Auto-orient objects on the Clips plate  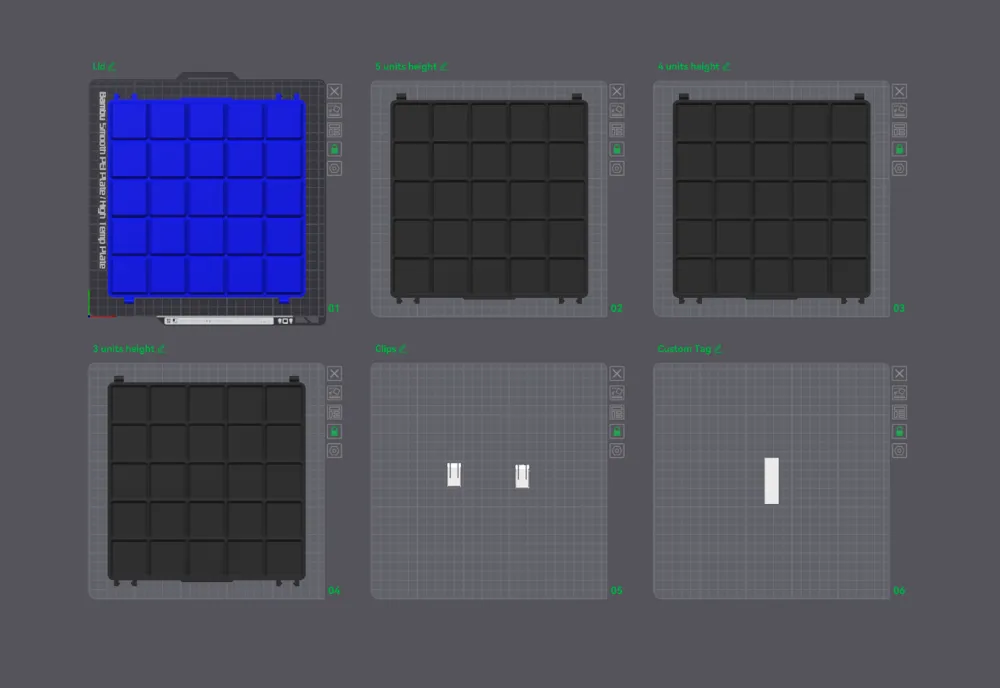(x=617, y=393)
